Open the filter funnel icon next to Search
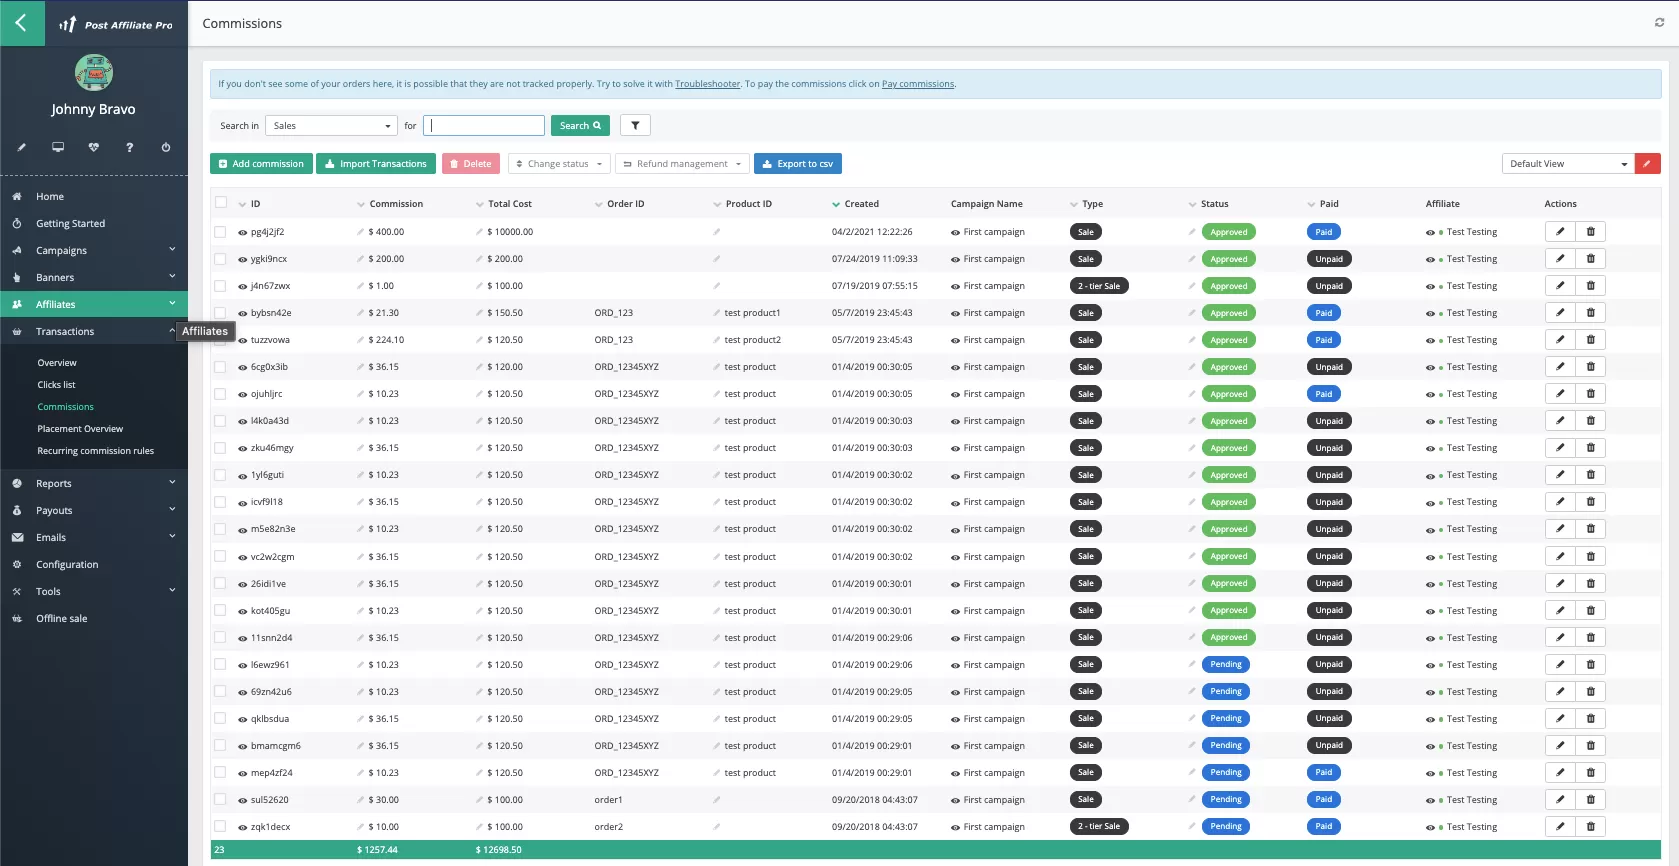 [635, 125]
